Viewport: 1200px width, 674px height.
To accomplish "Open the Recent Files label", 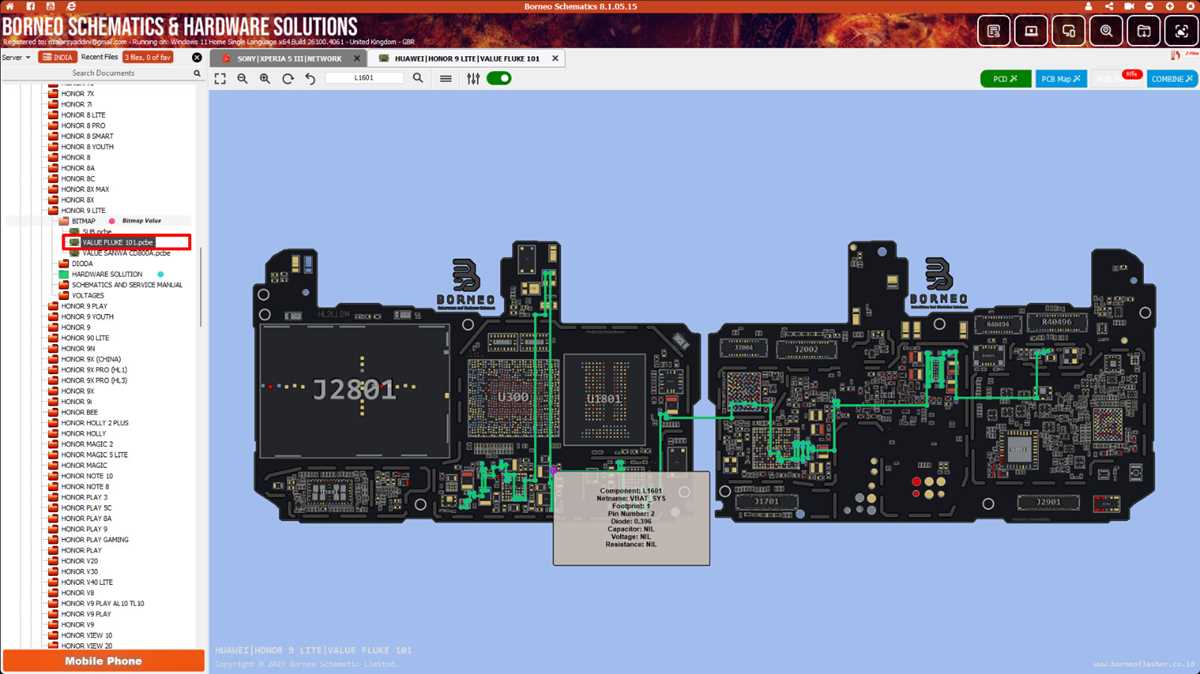I will point(100,57).
